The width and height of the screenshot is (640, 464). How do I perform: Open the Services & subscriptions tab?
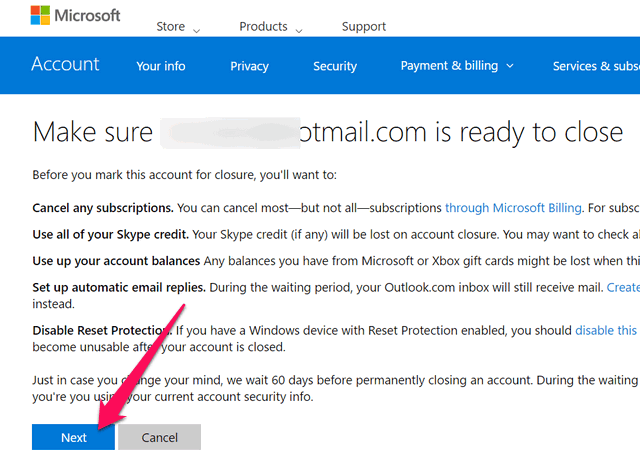596,66
